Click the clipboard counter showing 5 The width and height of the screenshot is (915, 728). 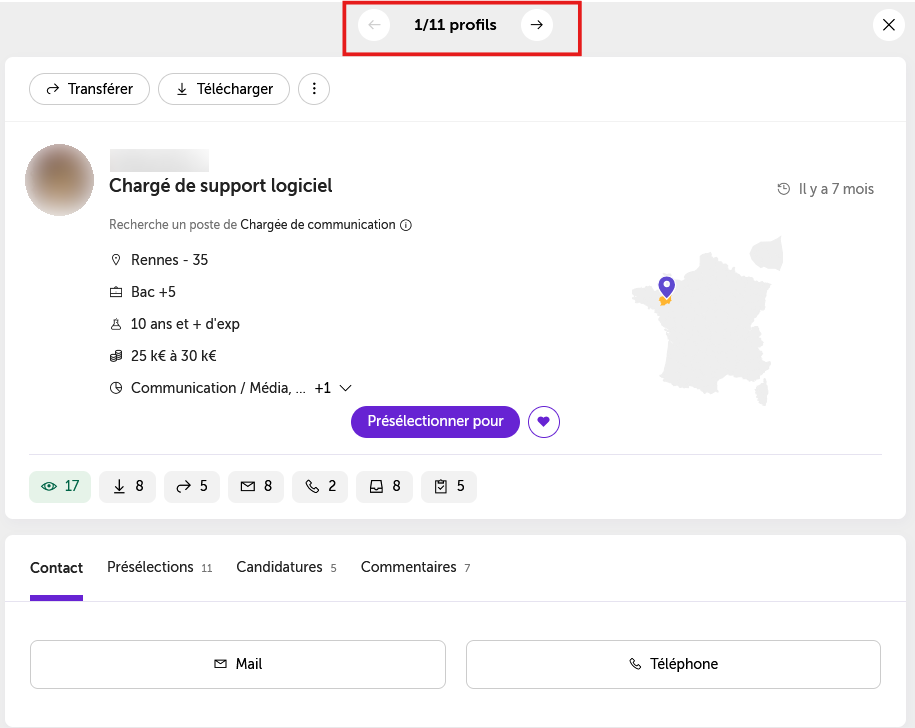(x=449, y=486)
